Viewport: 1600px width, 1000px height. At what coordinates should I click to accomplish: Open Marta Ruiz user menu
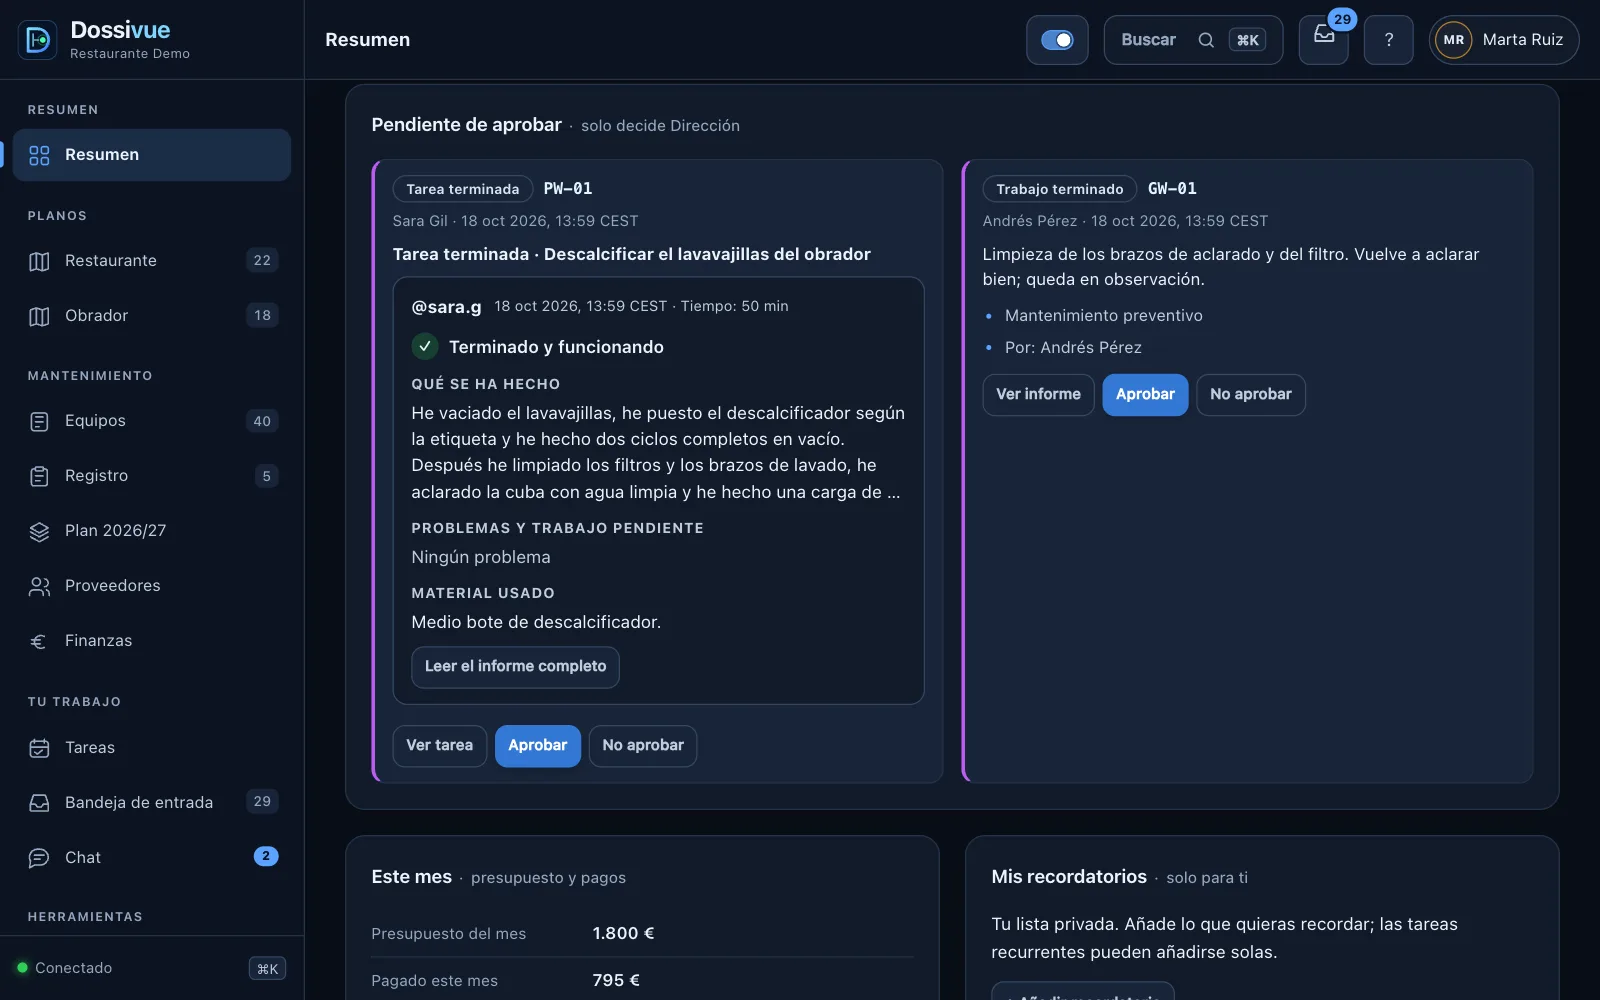(x=1504, y=40)
